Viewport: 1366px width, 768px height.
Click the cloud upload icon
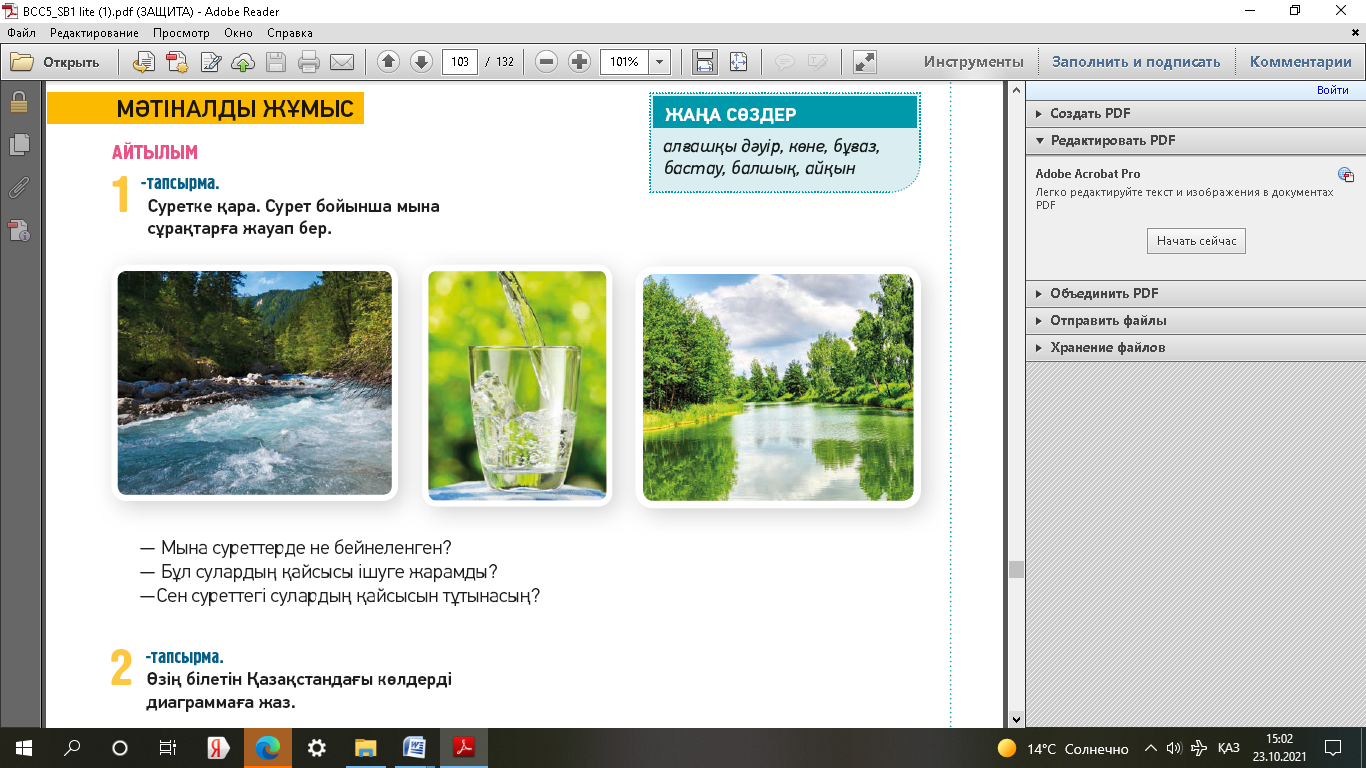(243, 62)
